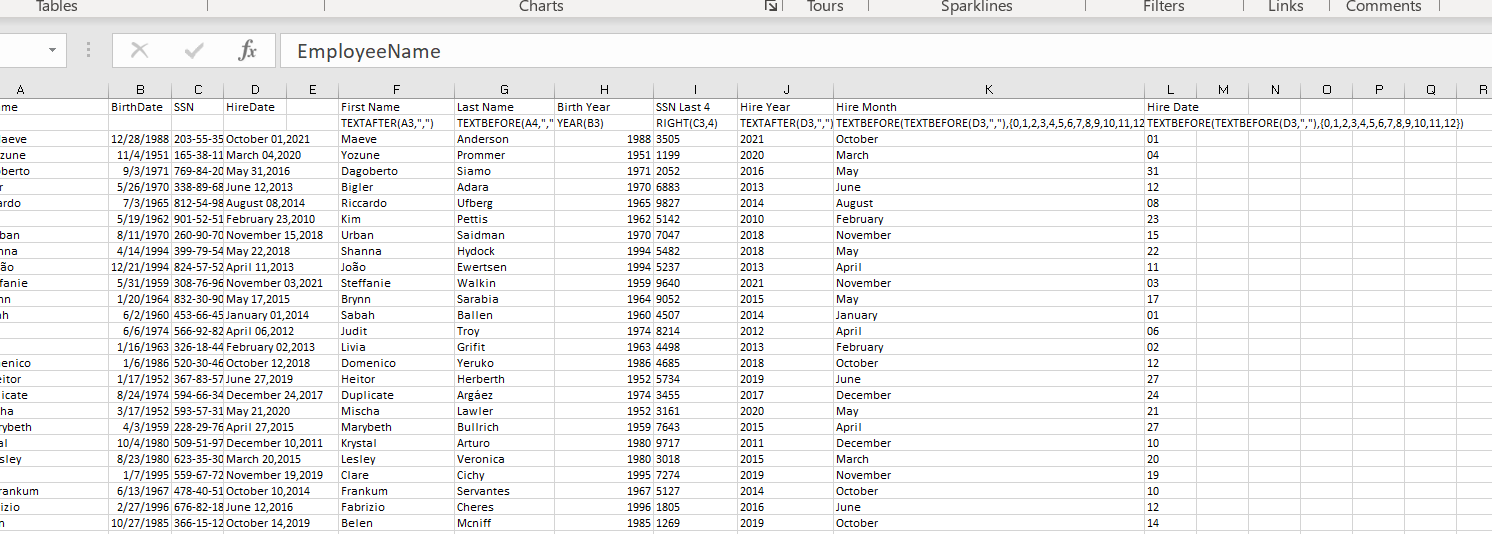This screenshot has width=1492, height=534.
Task: Select the first name cell Maeve
Action: pos(397,139)
